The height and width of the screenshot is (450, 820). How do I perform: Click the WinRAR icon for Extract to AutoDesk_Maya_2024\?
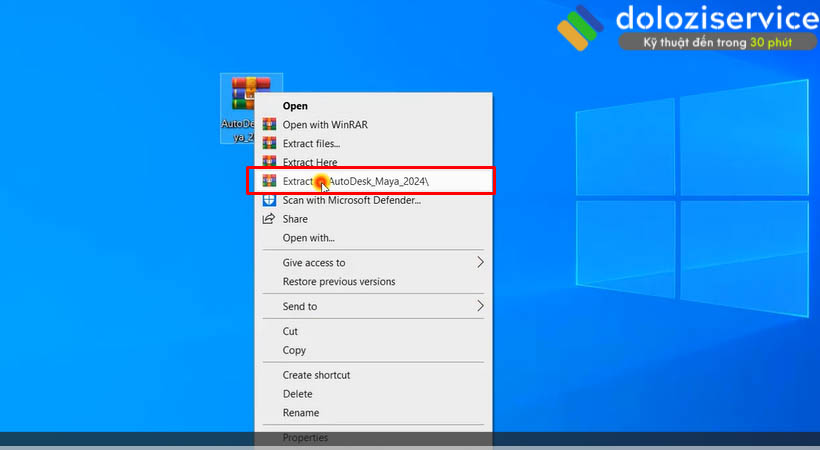click(x=268, y=181)
